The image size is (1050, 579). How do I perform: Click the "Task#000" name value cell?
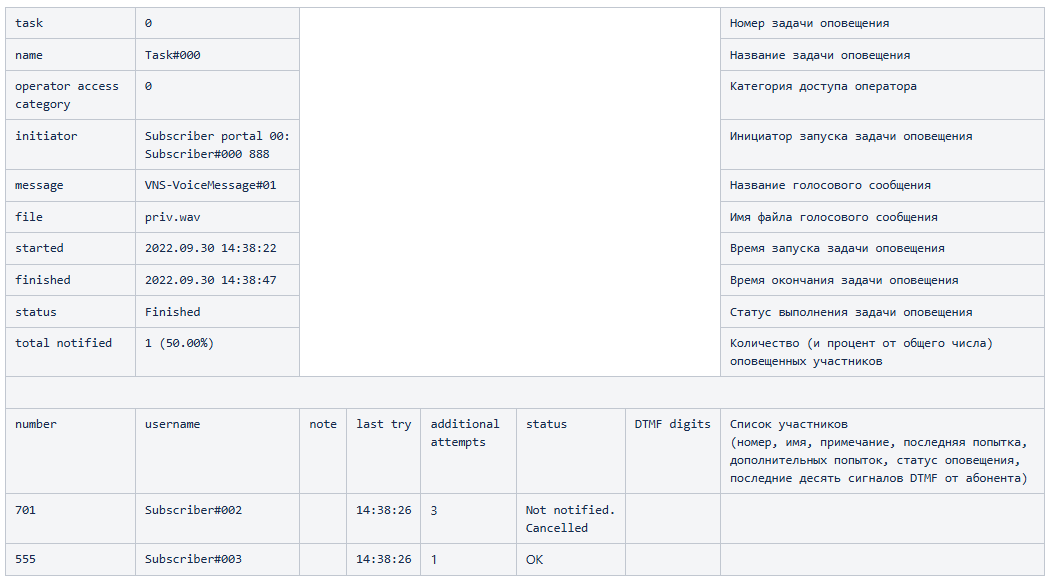coord(173,55)
